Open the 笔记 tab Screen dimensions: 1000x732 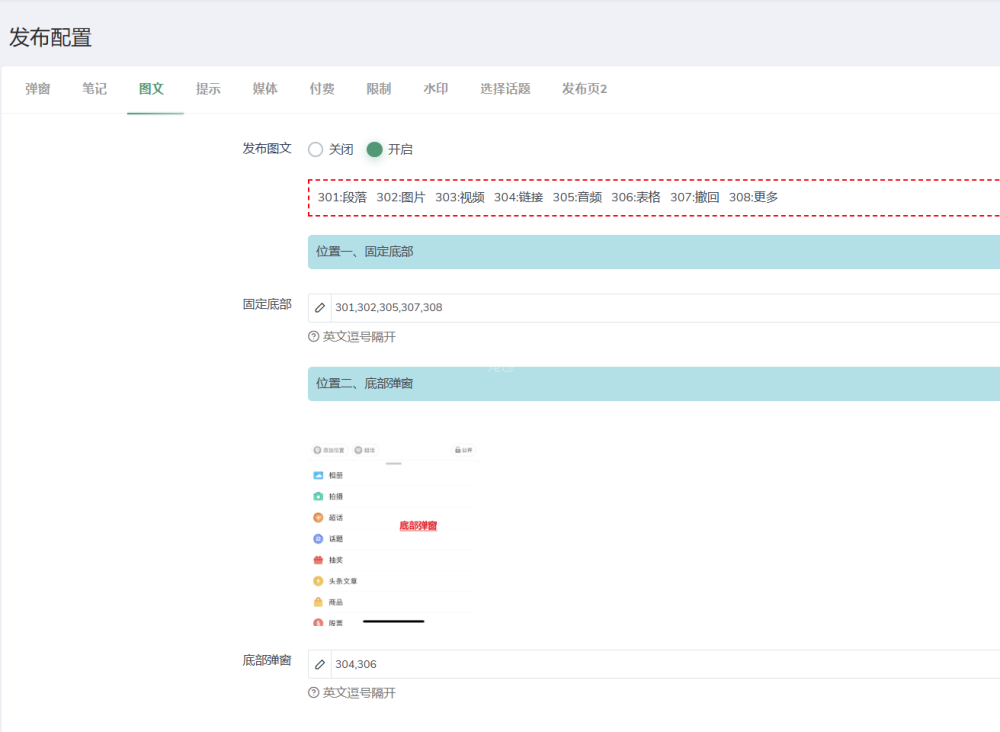click(x=95, y=89)
